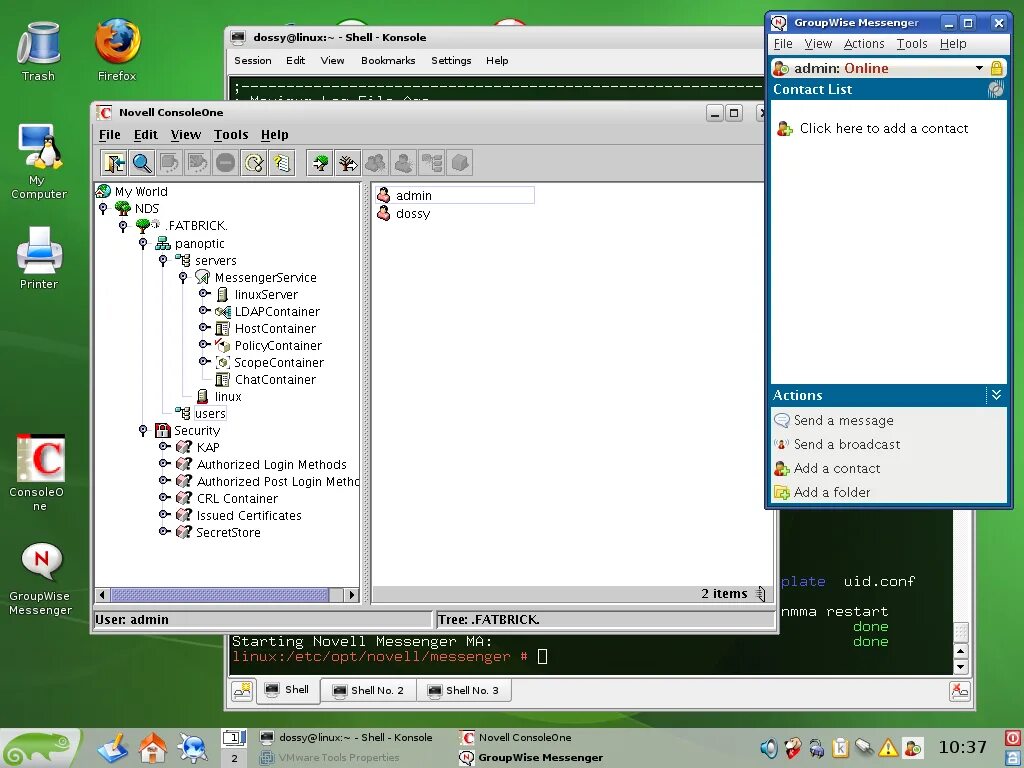Click the globe icon in Contact List header
Image resolution: width=1024 pixels, height=768 pixels.
[x=995, y=89]
